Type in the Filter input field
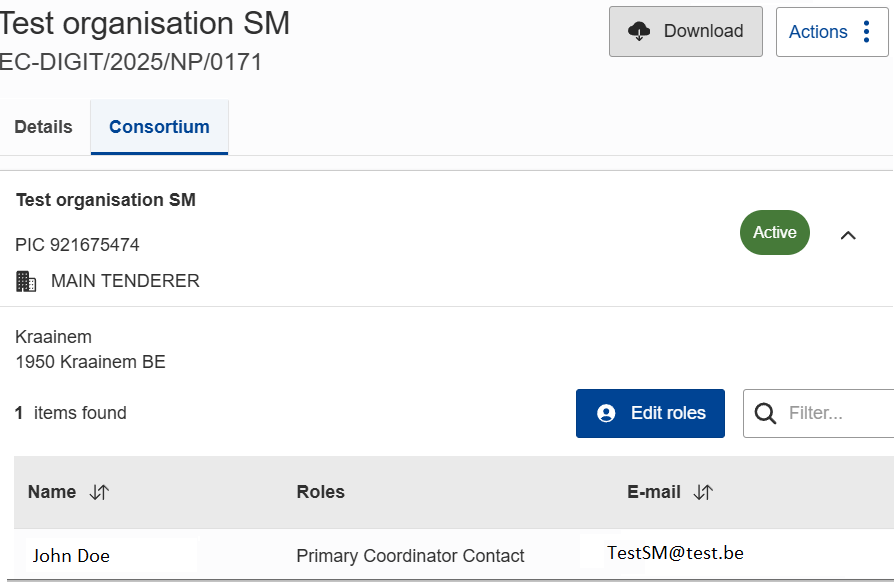This screenshot has width=894, height=582. pos(835,413)
